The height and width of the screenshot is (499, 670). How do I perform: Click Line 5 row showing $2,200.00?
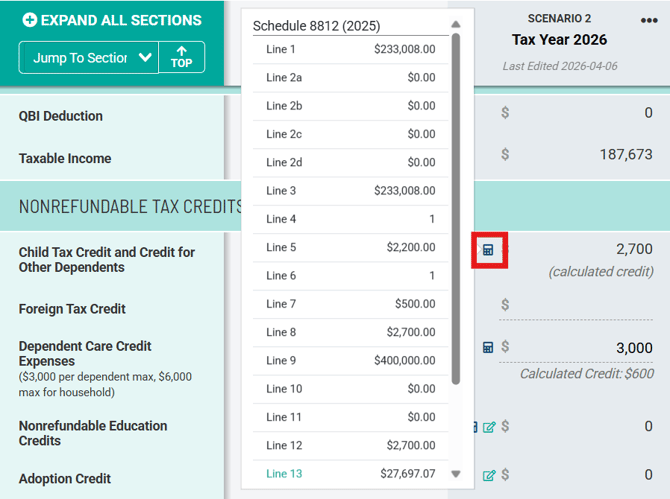(350, 247)
